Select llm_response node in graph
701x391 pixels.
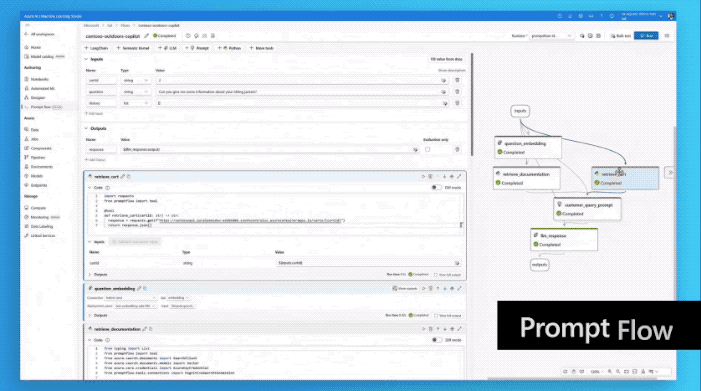pos(564,240)
